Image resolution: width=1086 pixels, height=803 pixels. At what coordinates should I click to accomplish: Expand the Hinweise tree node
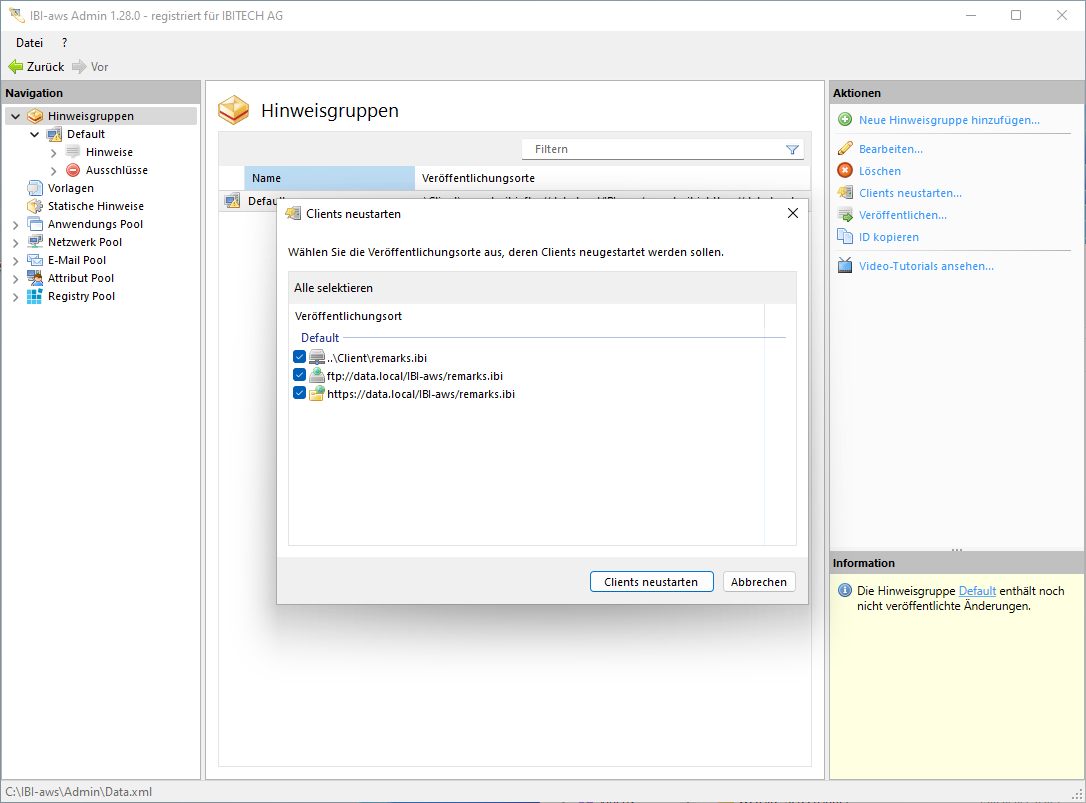point(53,152)
